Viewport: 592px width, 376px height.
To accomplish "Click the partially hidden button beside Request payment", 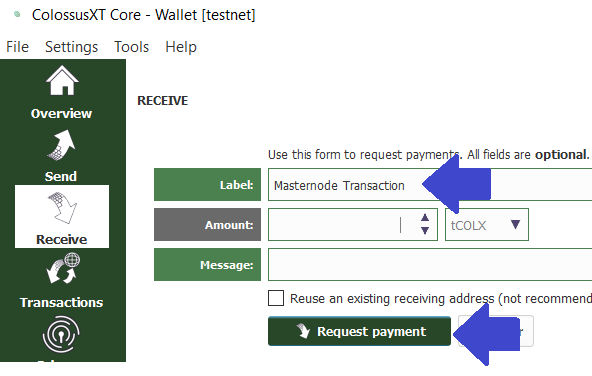I will [496, 331].
